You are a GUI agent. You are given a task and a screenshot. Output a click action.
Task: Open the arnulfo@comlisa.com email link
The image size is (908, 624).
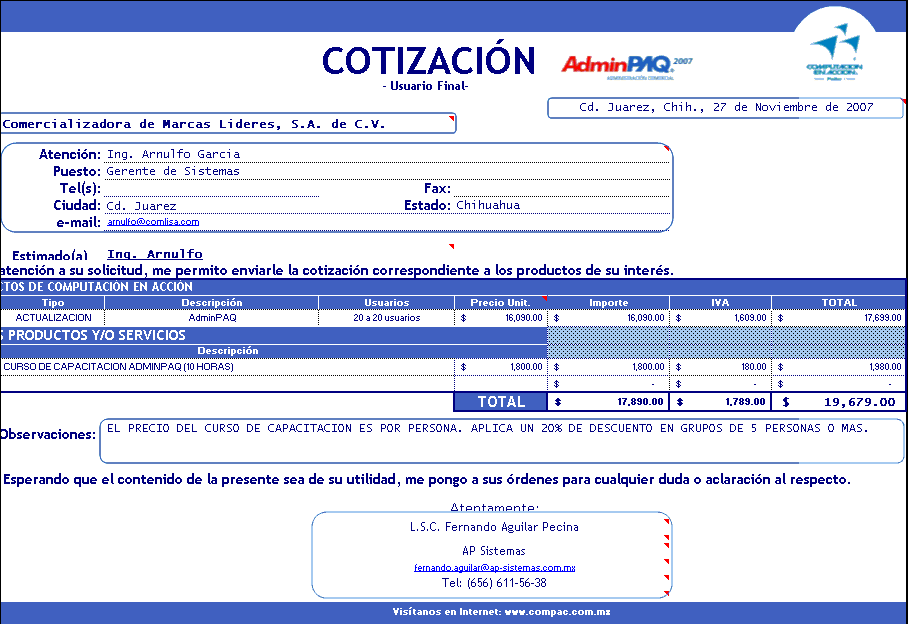point(153,222)
